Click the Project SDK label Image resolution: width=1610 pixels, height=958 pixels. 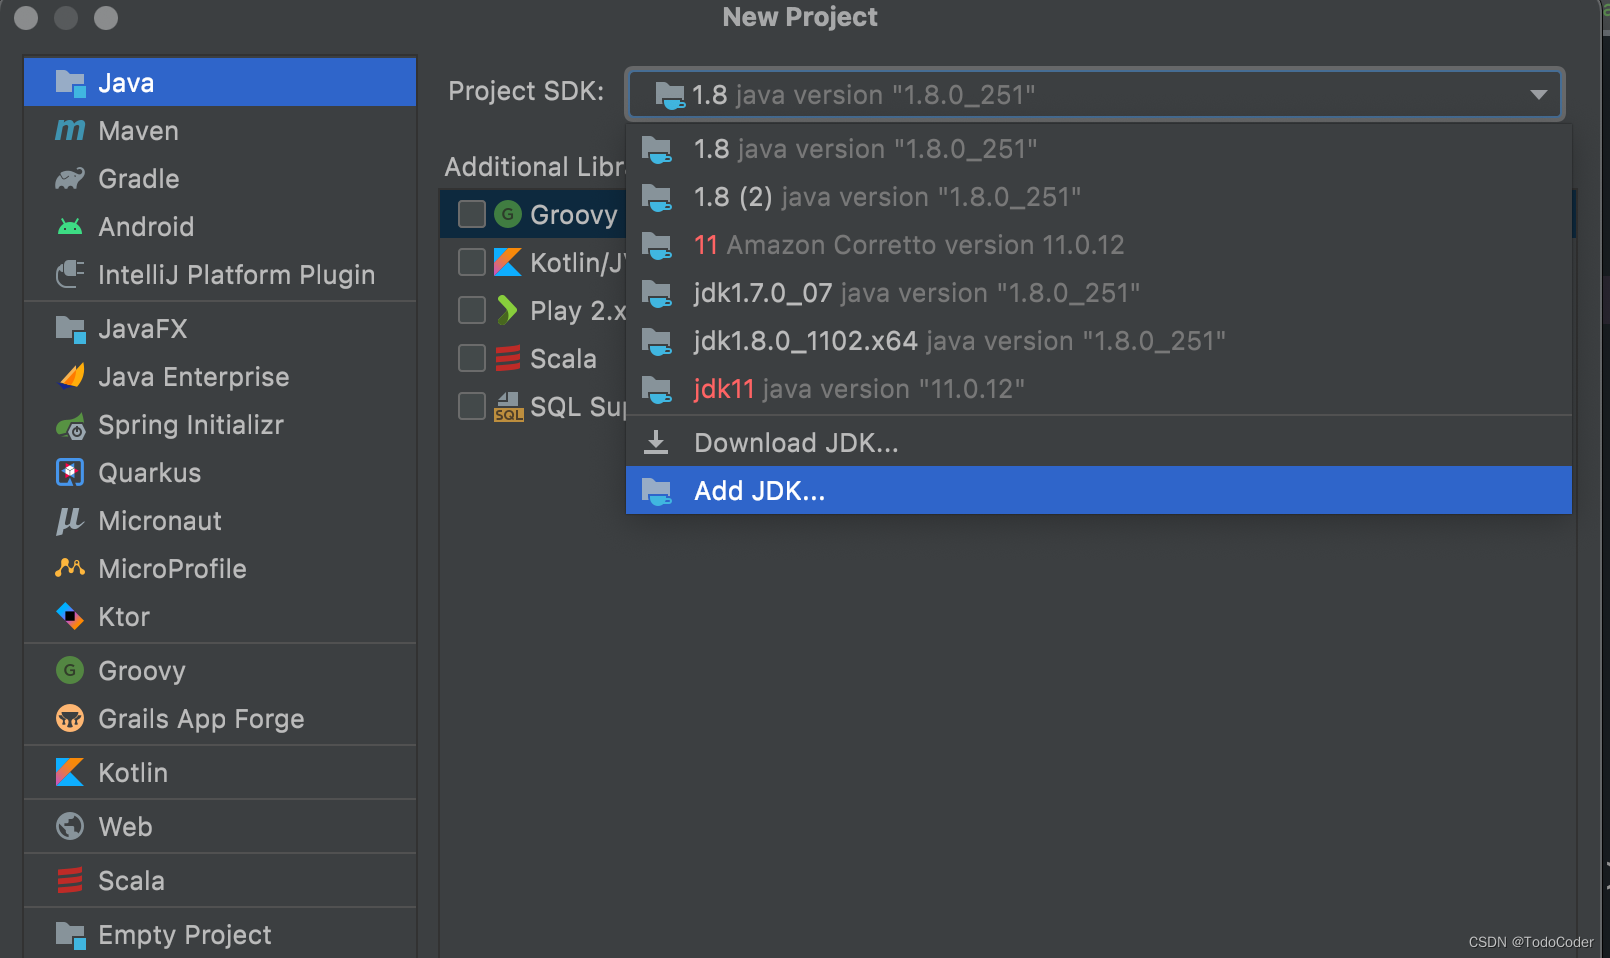pyautogui.click(x=526, y=91)
